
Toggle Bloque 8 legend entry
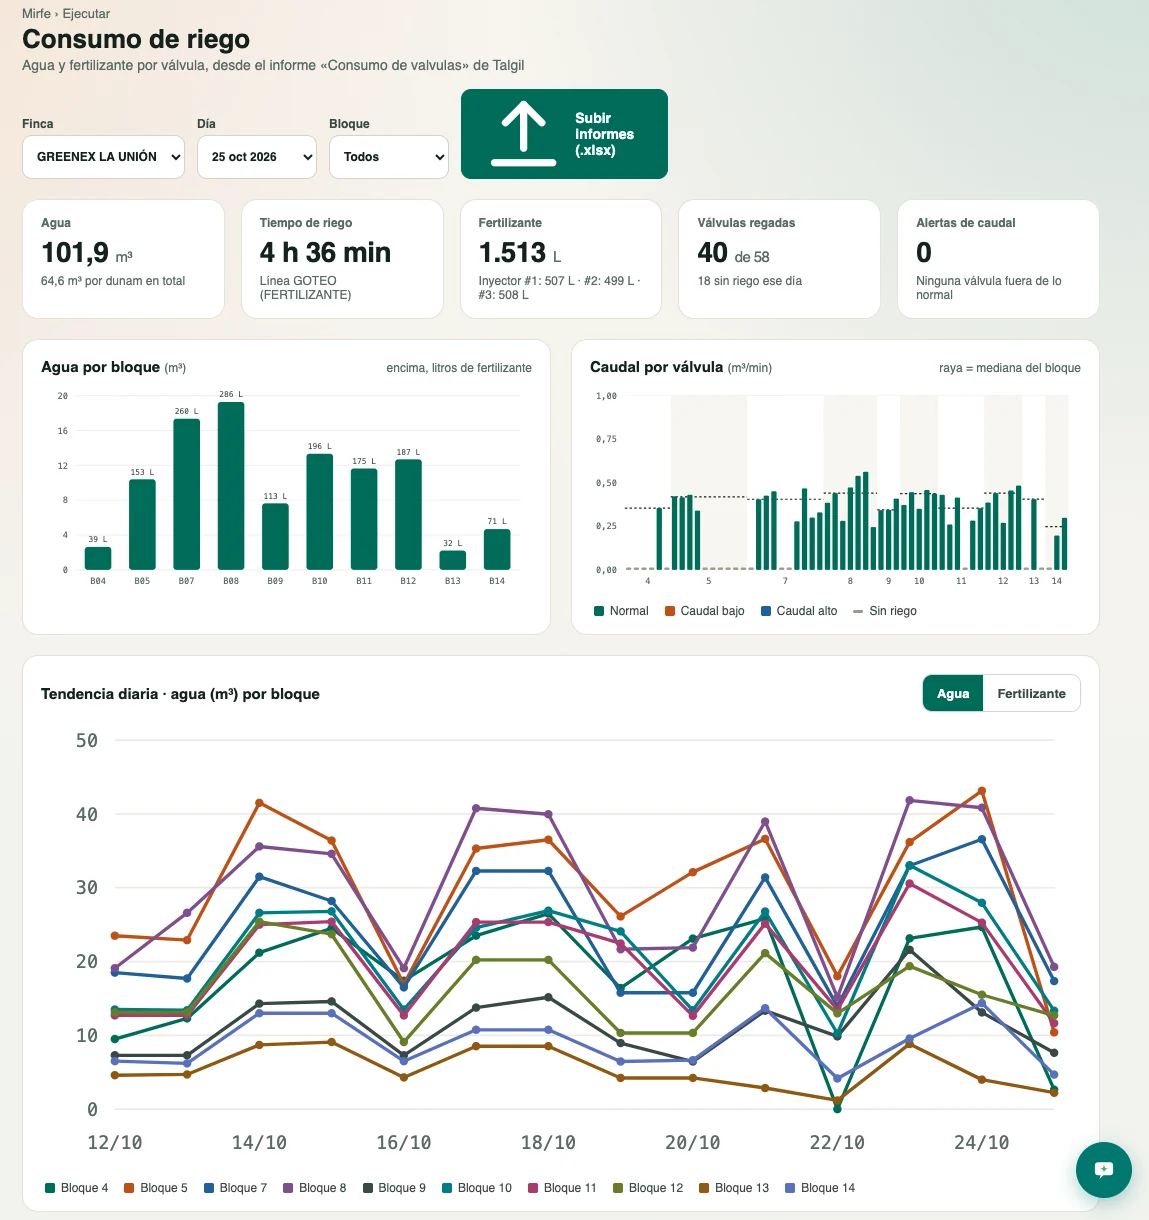pyautogui.click(x=314, y=1188)
